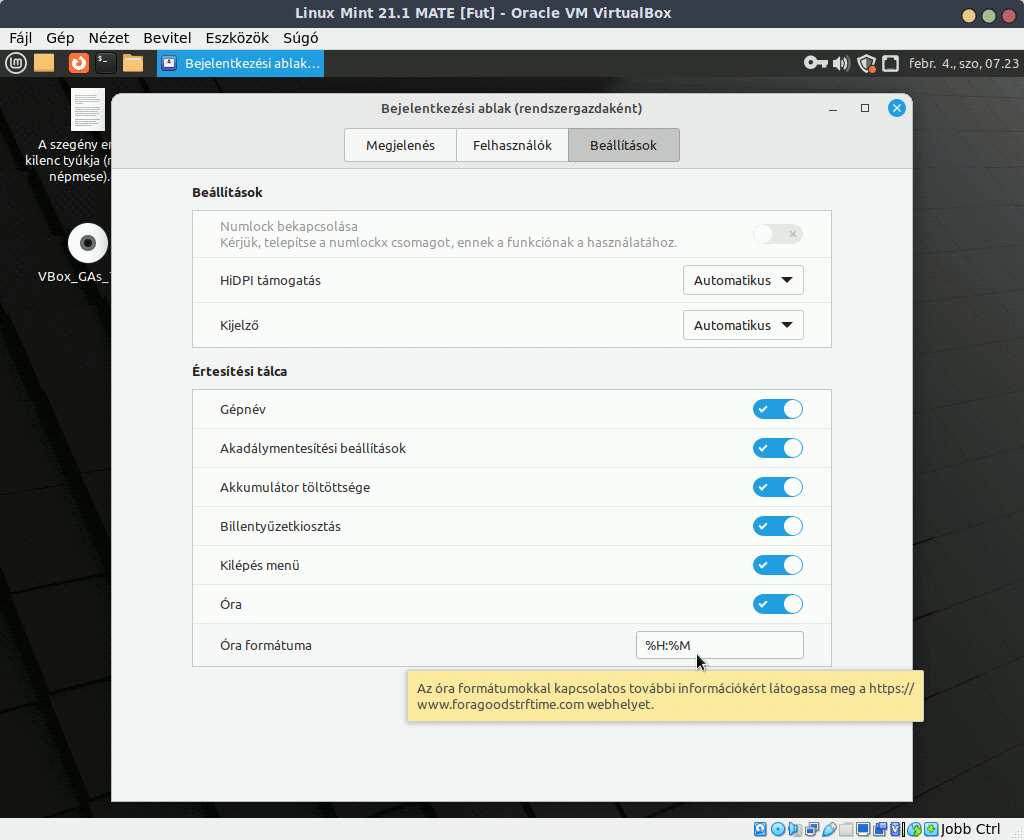Open the Kijelző Automatikus dropdown
Viewport: 1024px width, 840px height.
[743, 325]
